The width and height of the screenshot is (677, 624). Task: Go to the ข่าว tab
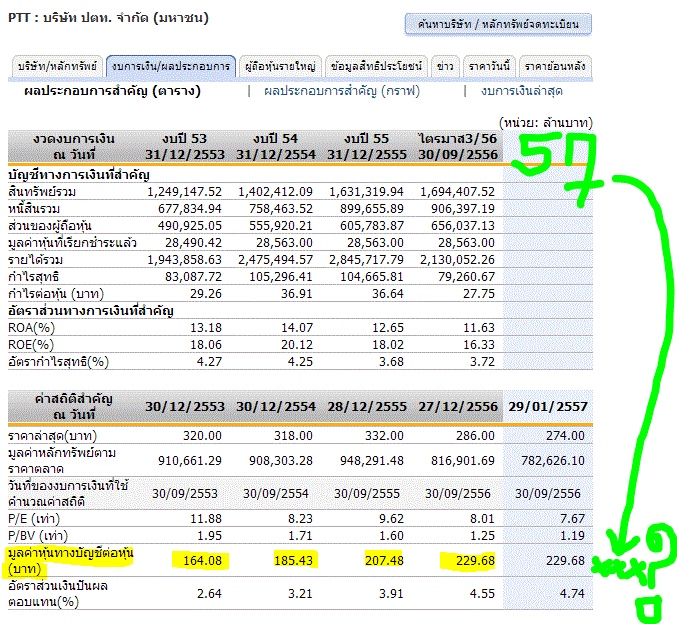445,67
